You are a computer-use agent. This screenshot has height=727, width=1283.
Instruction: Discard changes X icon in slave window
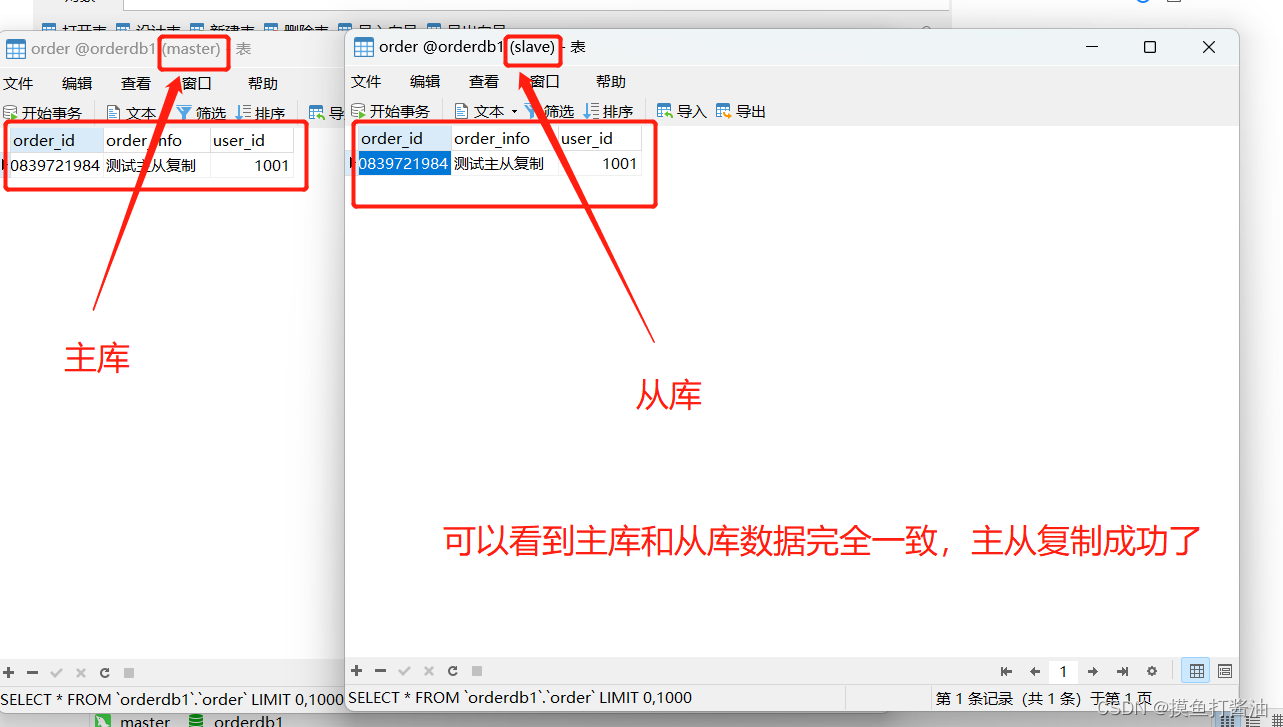pos(429,671)
